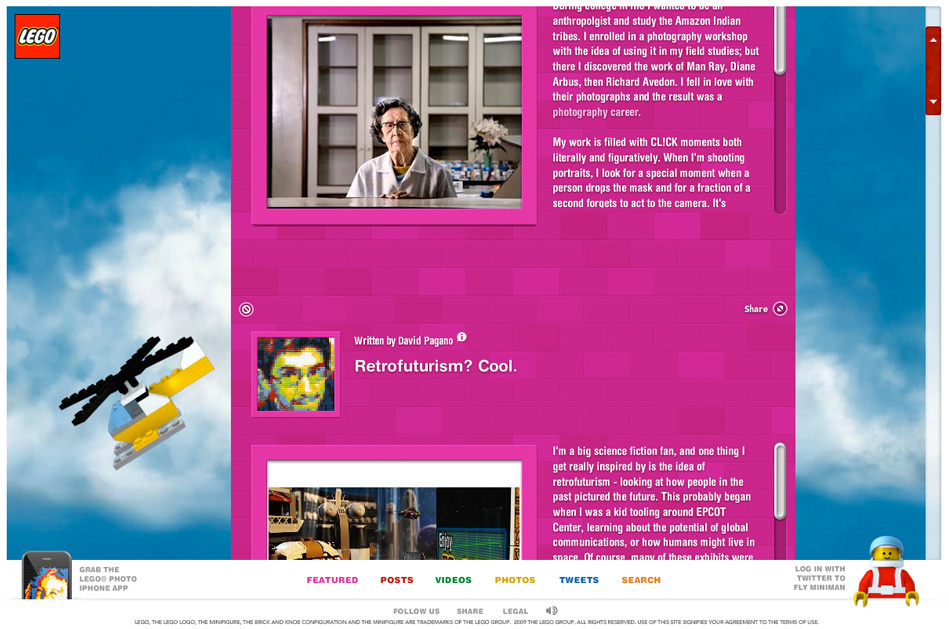Click the paragraph starting 'My work is filled'

click(x=652, y=173)
